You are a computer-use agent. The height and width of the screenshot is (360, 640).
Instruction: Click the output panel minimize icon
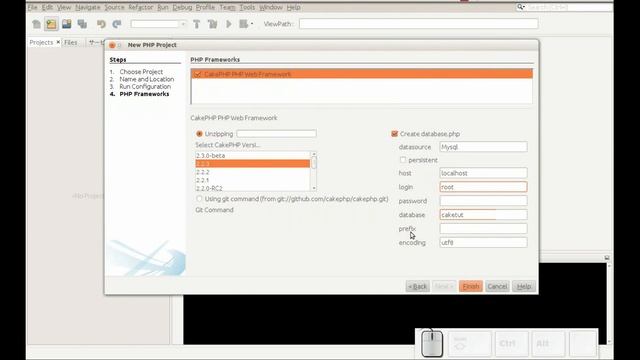(x=607, y=258)
